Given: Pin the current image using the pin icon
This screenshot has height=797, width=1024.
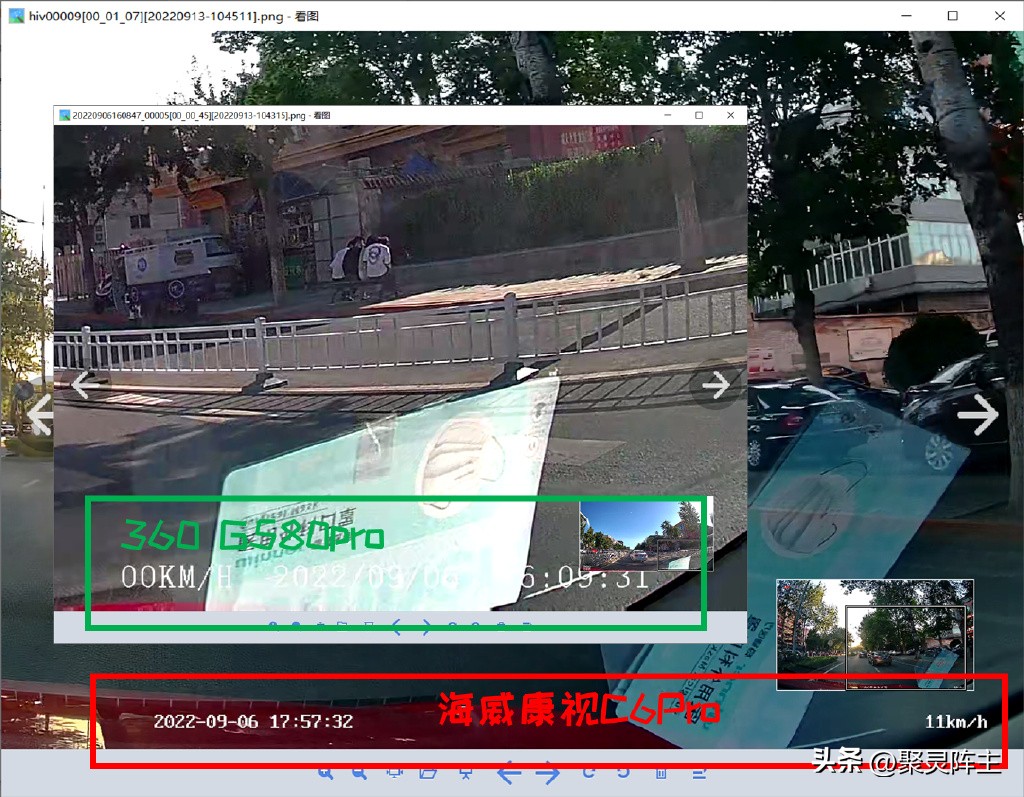Looking at the screenshot, I should click(x=466, y=773).
